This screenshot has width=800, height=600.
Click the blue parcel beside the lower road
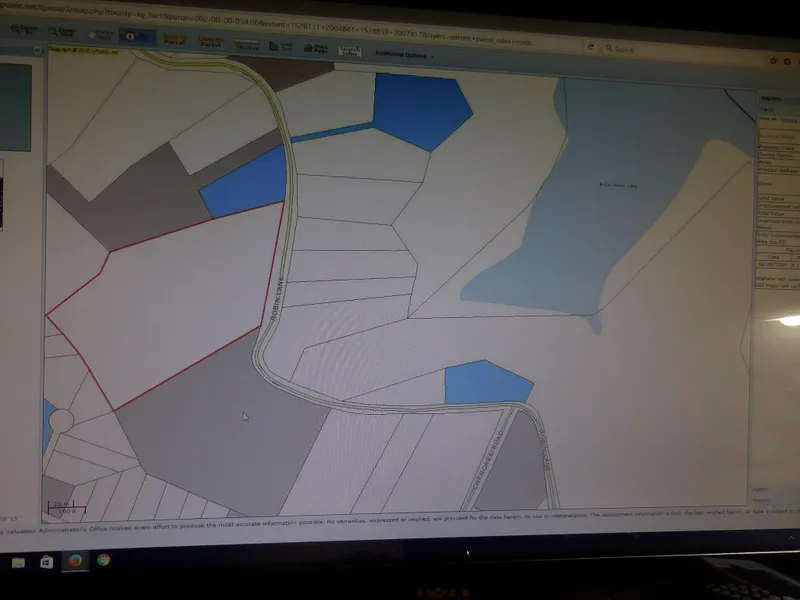(485, 382)
